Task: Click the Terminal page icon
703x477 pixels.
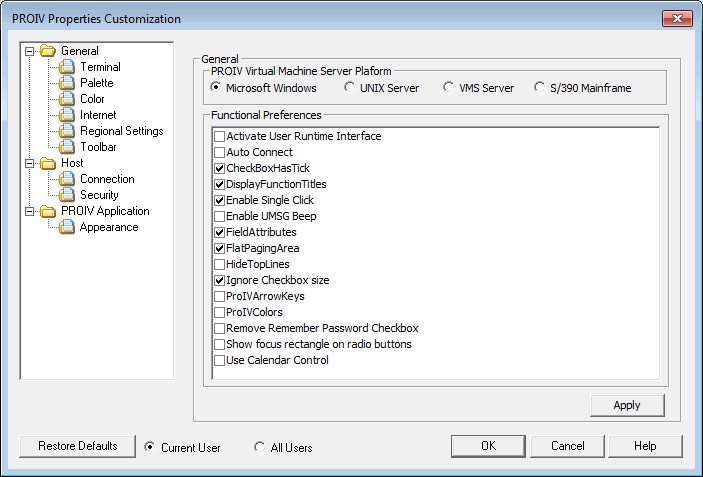Action: (67, 67)
